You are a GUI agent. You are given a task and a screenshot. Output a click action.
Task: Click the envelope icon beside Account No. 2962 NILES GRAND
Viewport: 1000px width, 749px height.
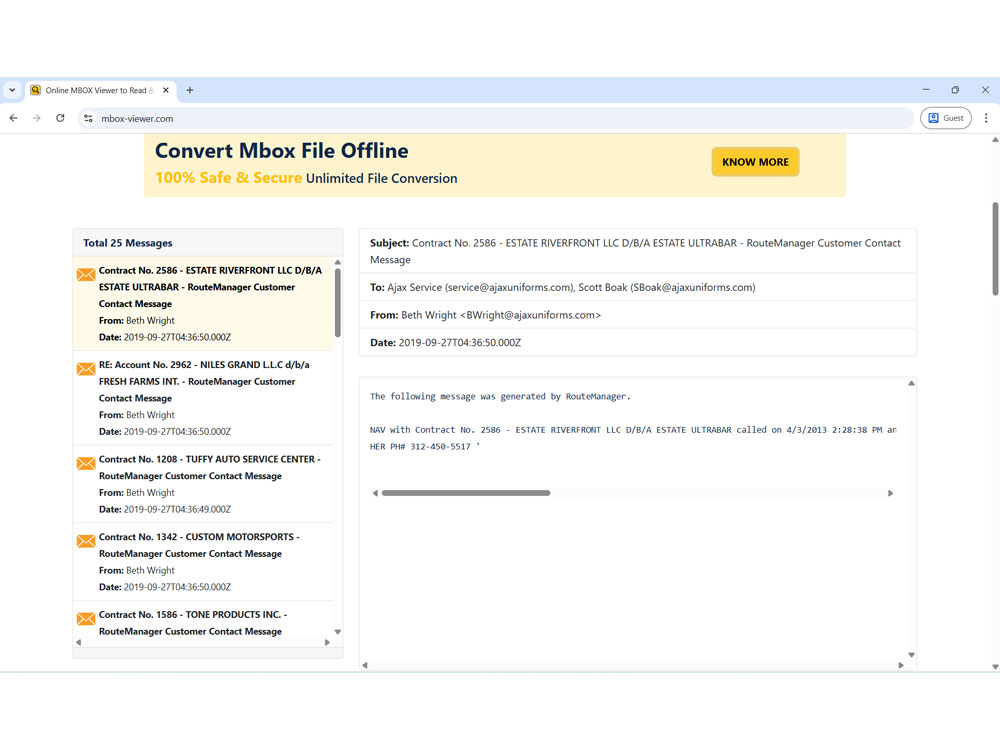tap(85, 368)
